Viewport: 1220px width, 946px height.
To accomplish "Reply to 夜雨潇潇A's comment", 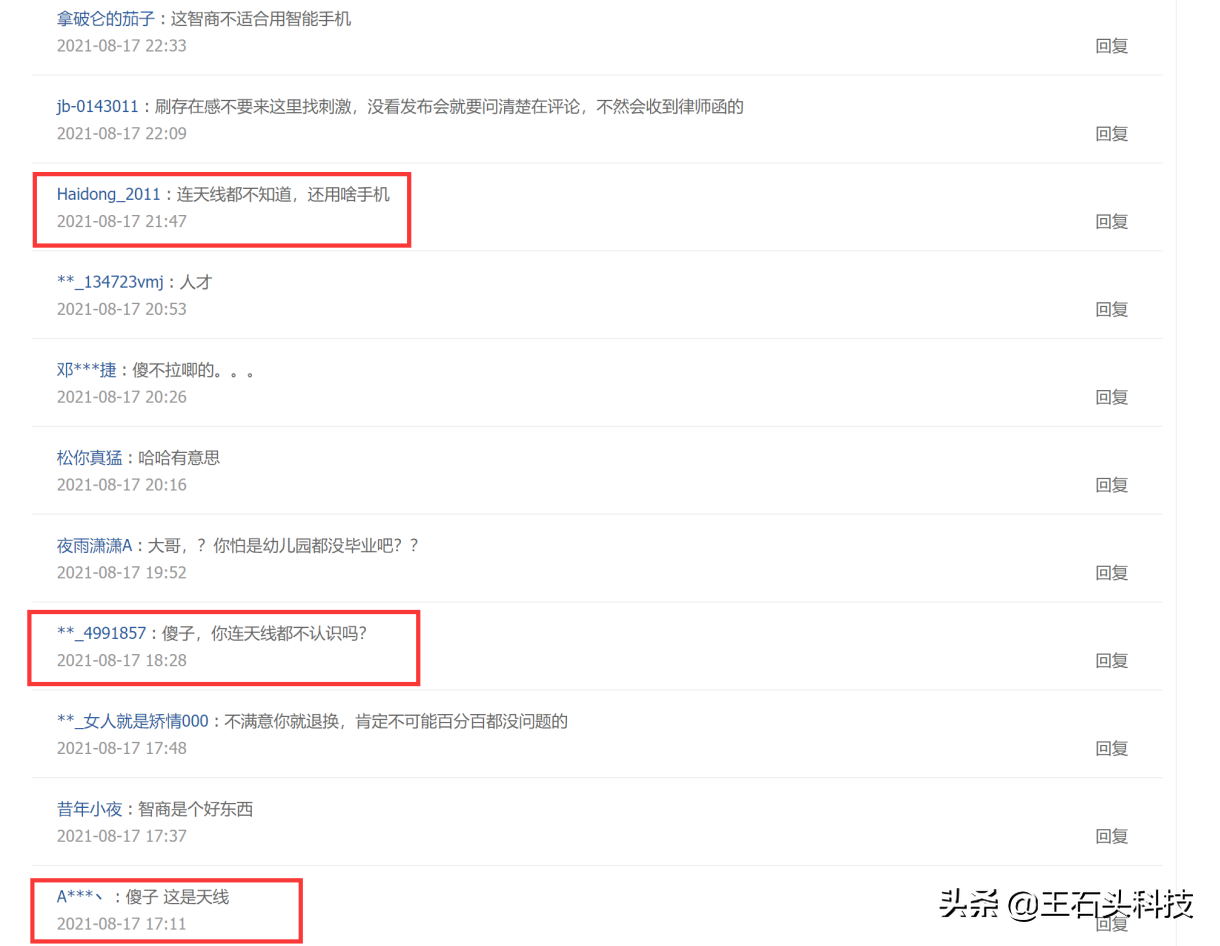I will (1112, 574).
